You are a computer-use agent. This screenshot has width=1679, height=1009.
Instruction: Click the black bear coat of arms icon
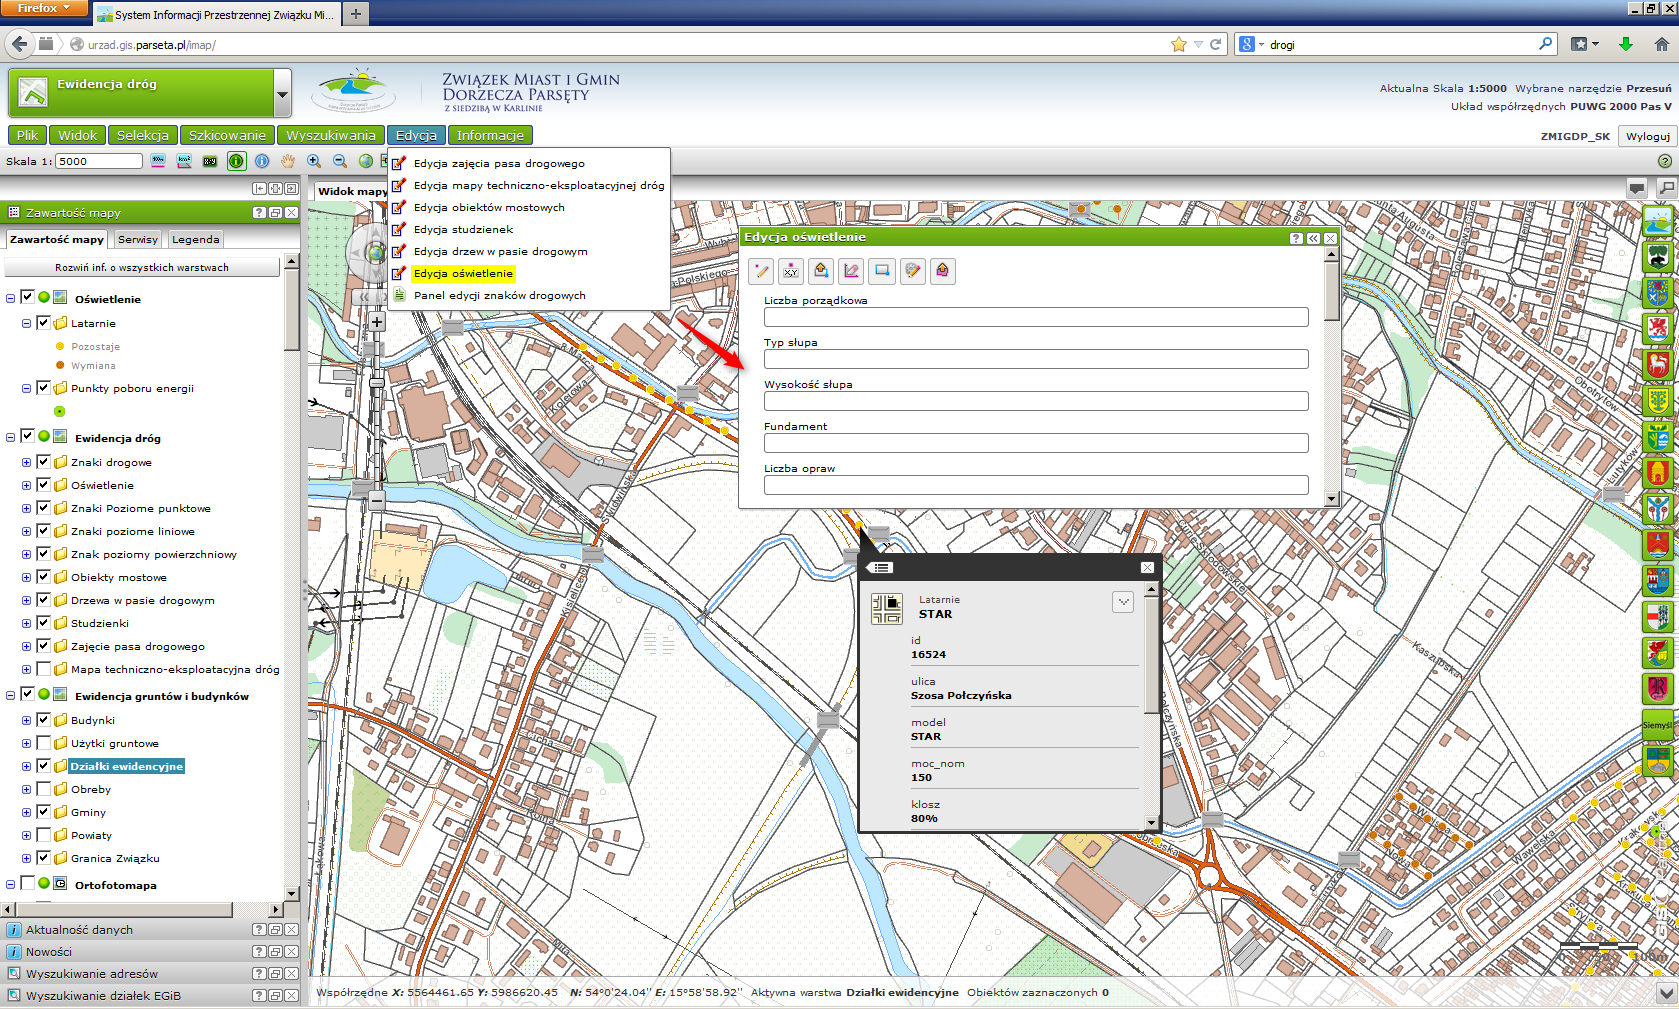[x=1658, y=256]
